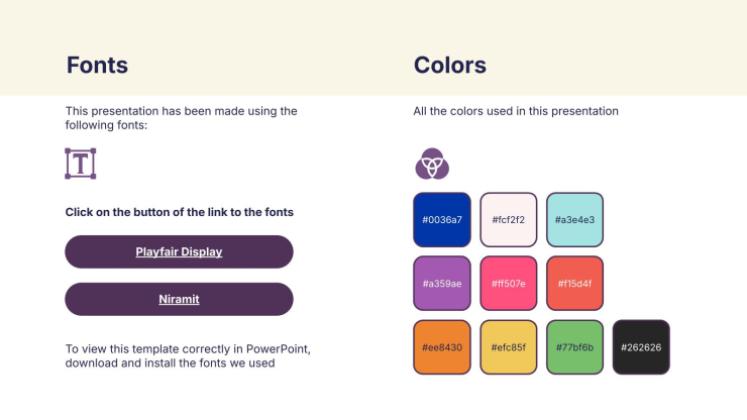
Task: Select the black #262626 color swatch
Action: [x=640, y=347]
